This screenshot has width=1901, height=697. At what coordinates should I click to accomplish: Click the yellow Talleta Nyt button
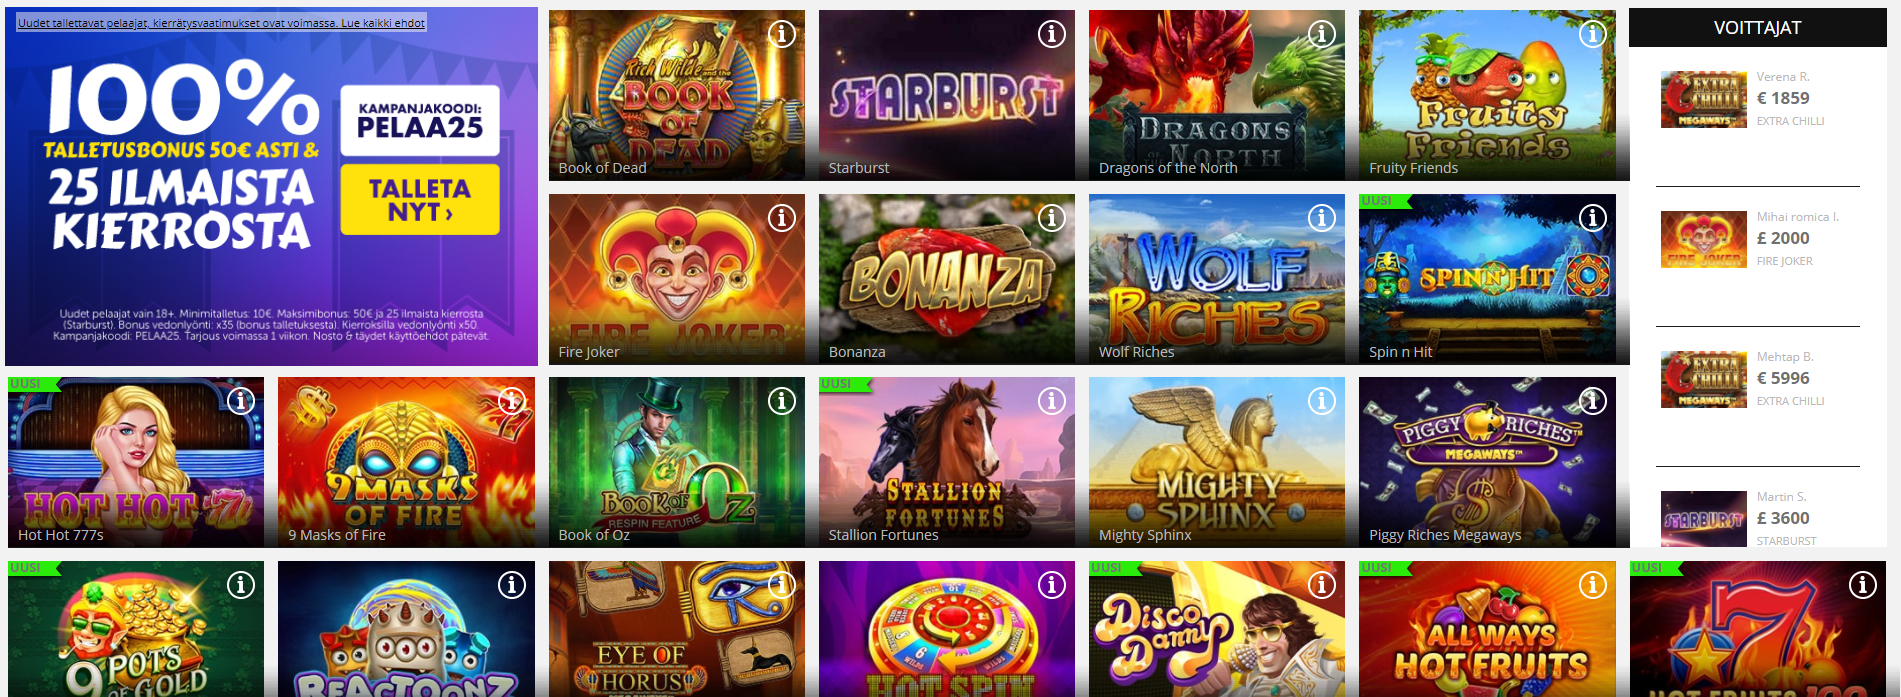[x=420, y=200]
